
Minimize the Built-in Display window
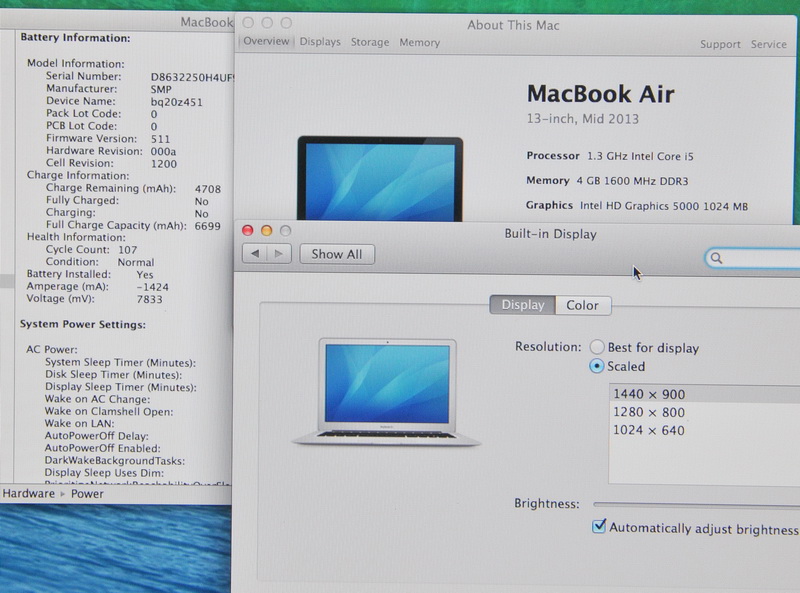(x=266, y=231)
